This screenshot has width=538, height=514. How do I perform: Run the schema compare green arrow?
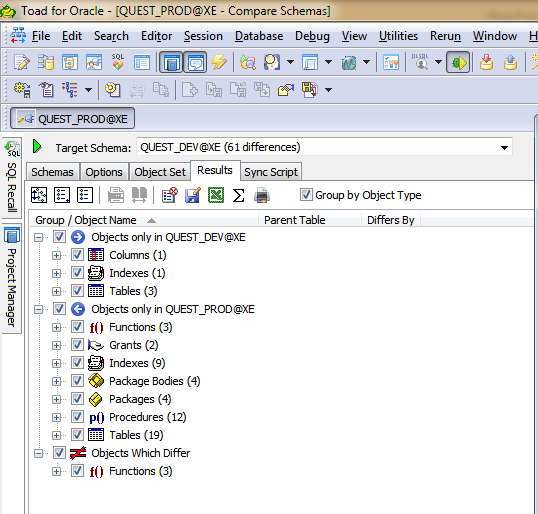click(37, 147)
